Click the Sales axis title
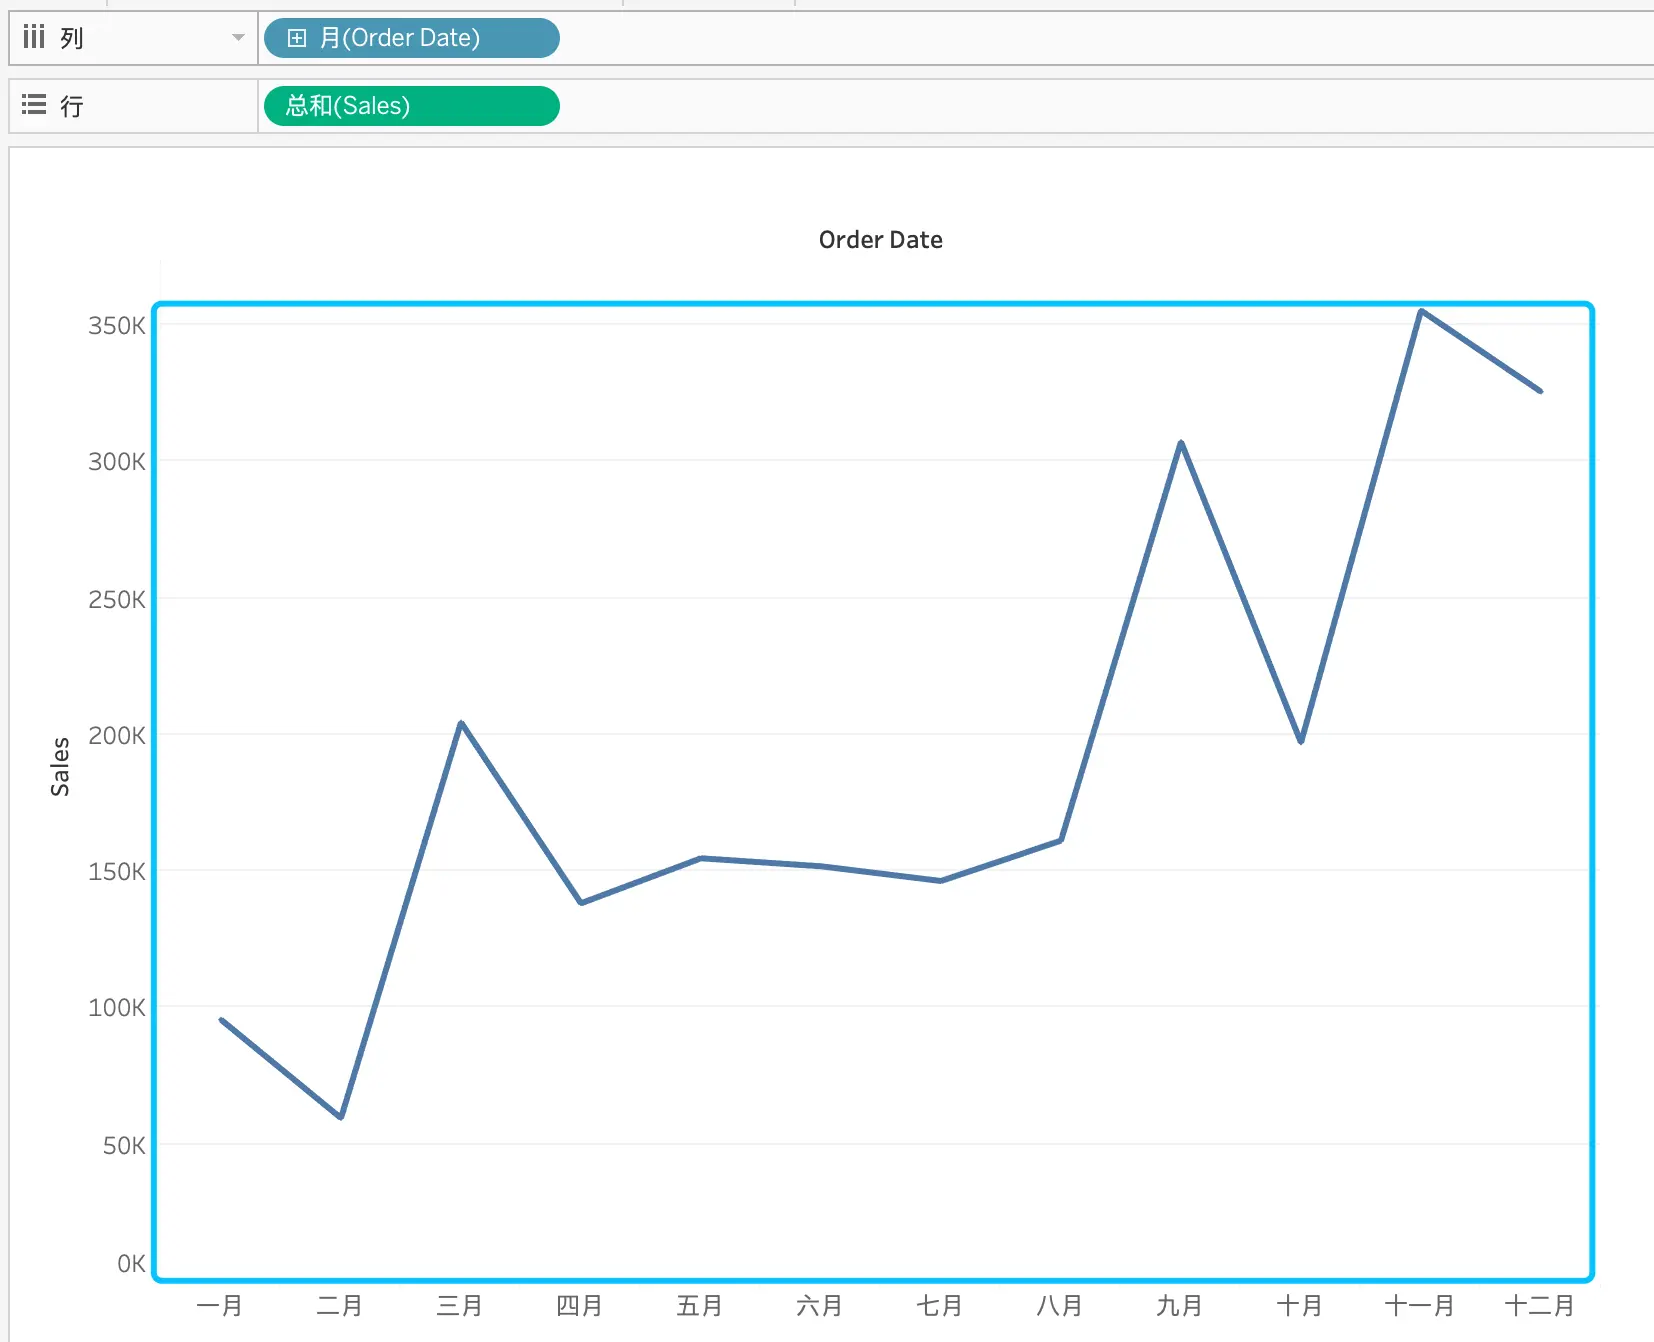 [60, 767]
